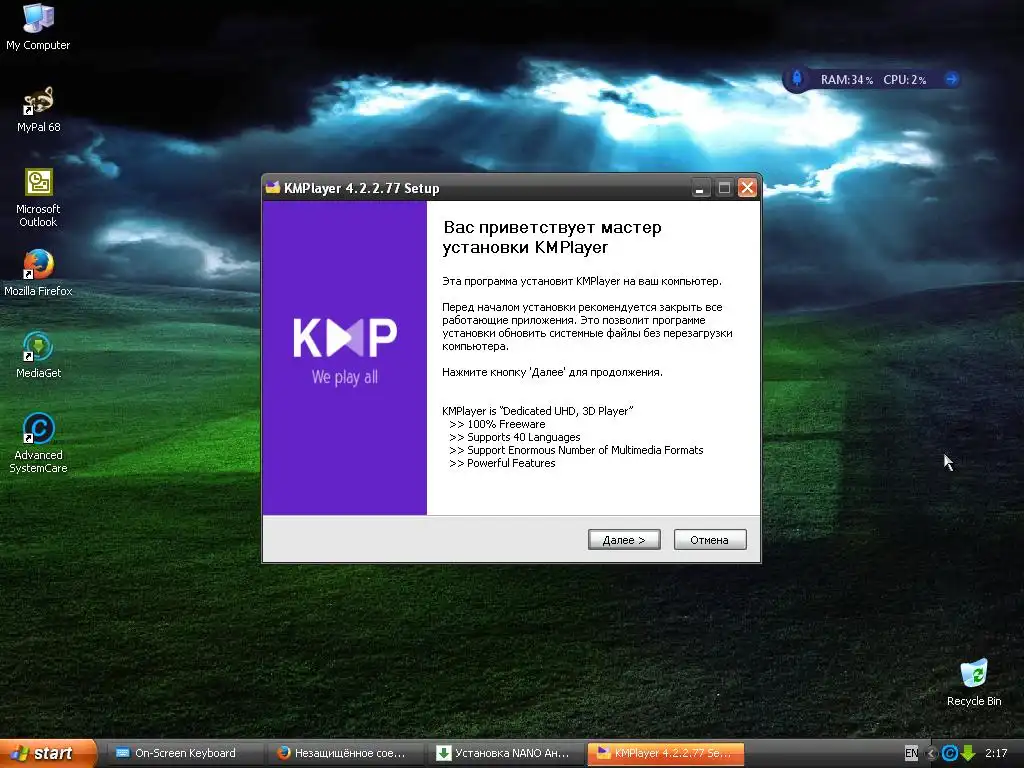Click the rocket boost icon in RAM widget
Viewport: 1024px width, 768px height.
point(797,79)
